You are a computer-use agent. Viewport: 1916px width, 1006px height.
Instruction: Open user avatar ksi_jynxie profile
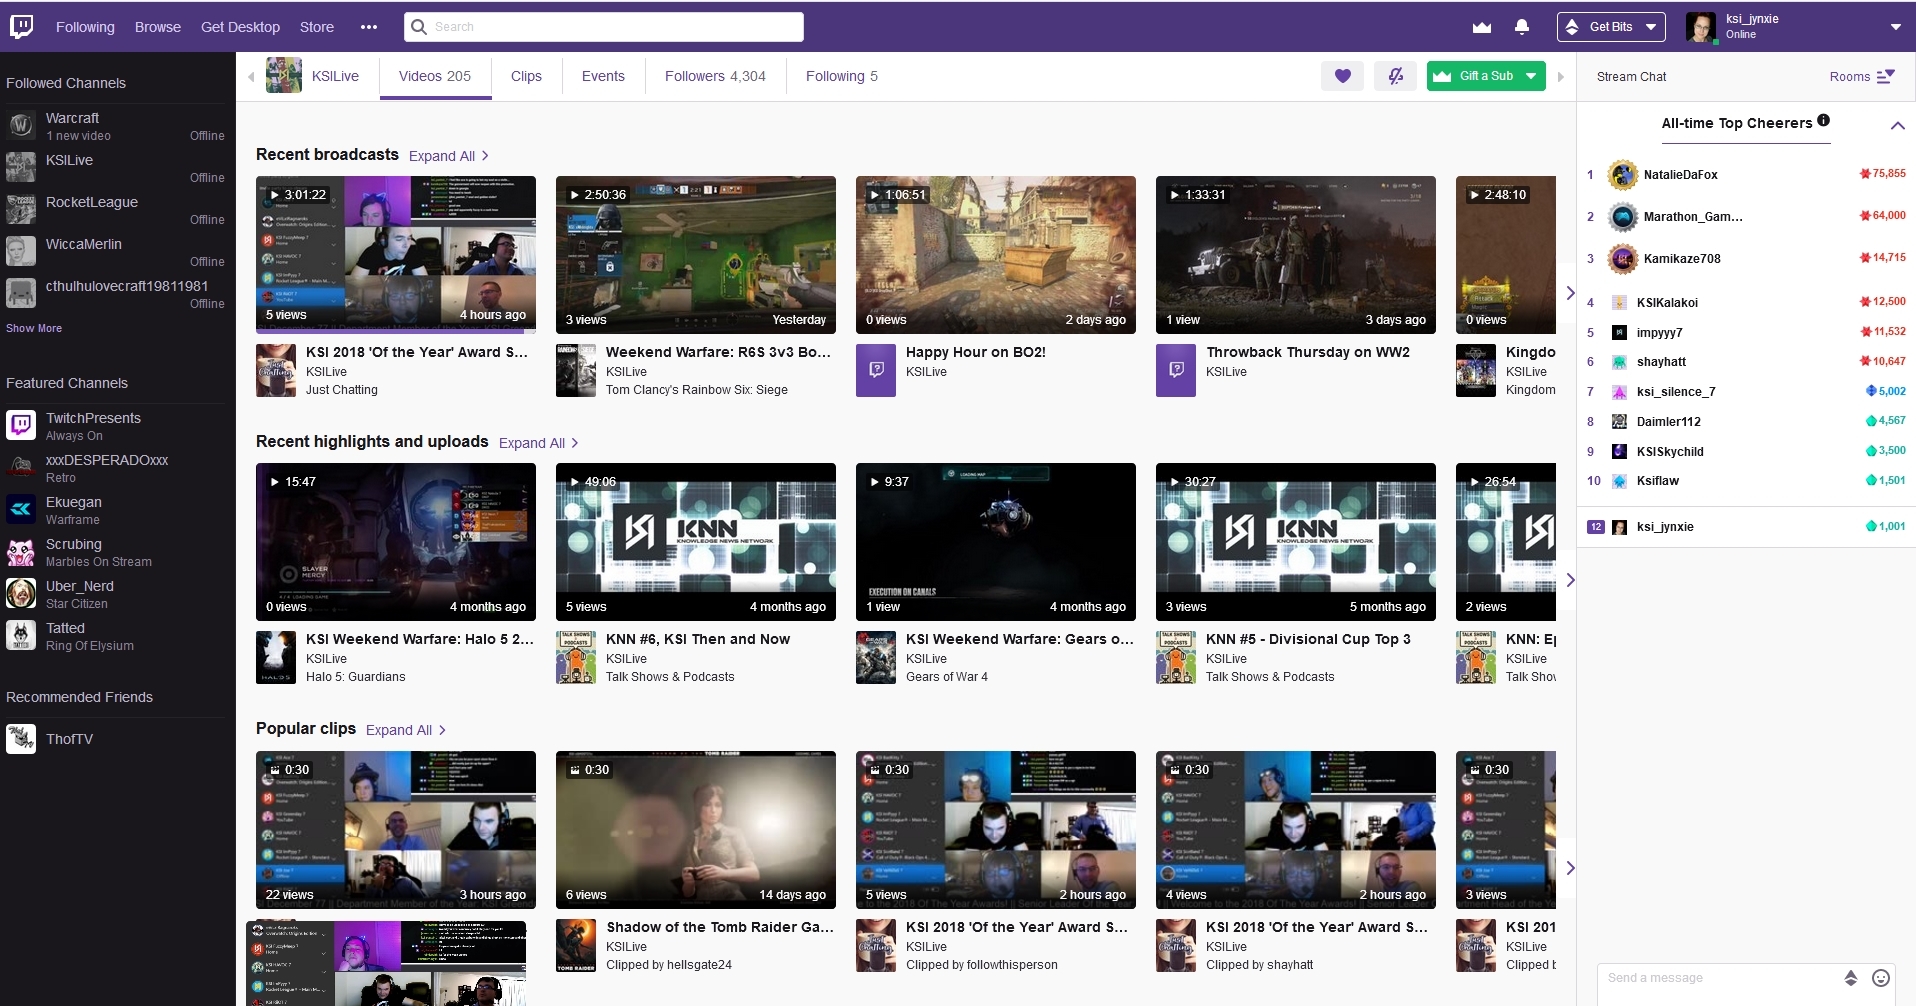click(1701, 27)
